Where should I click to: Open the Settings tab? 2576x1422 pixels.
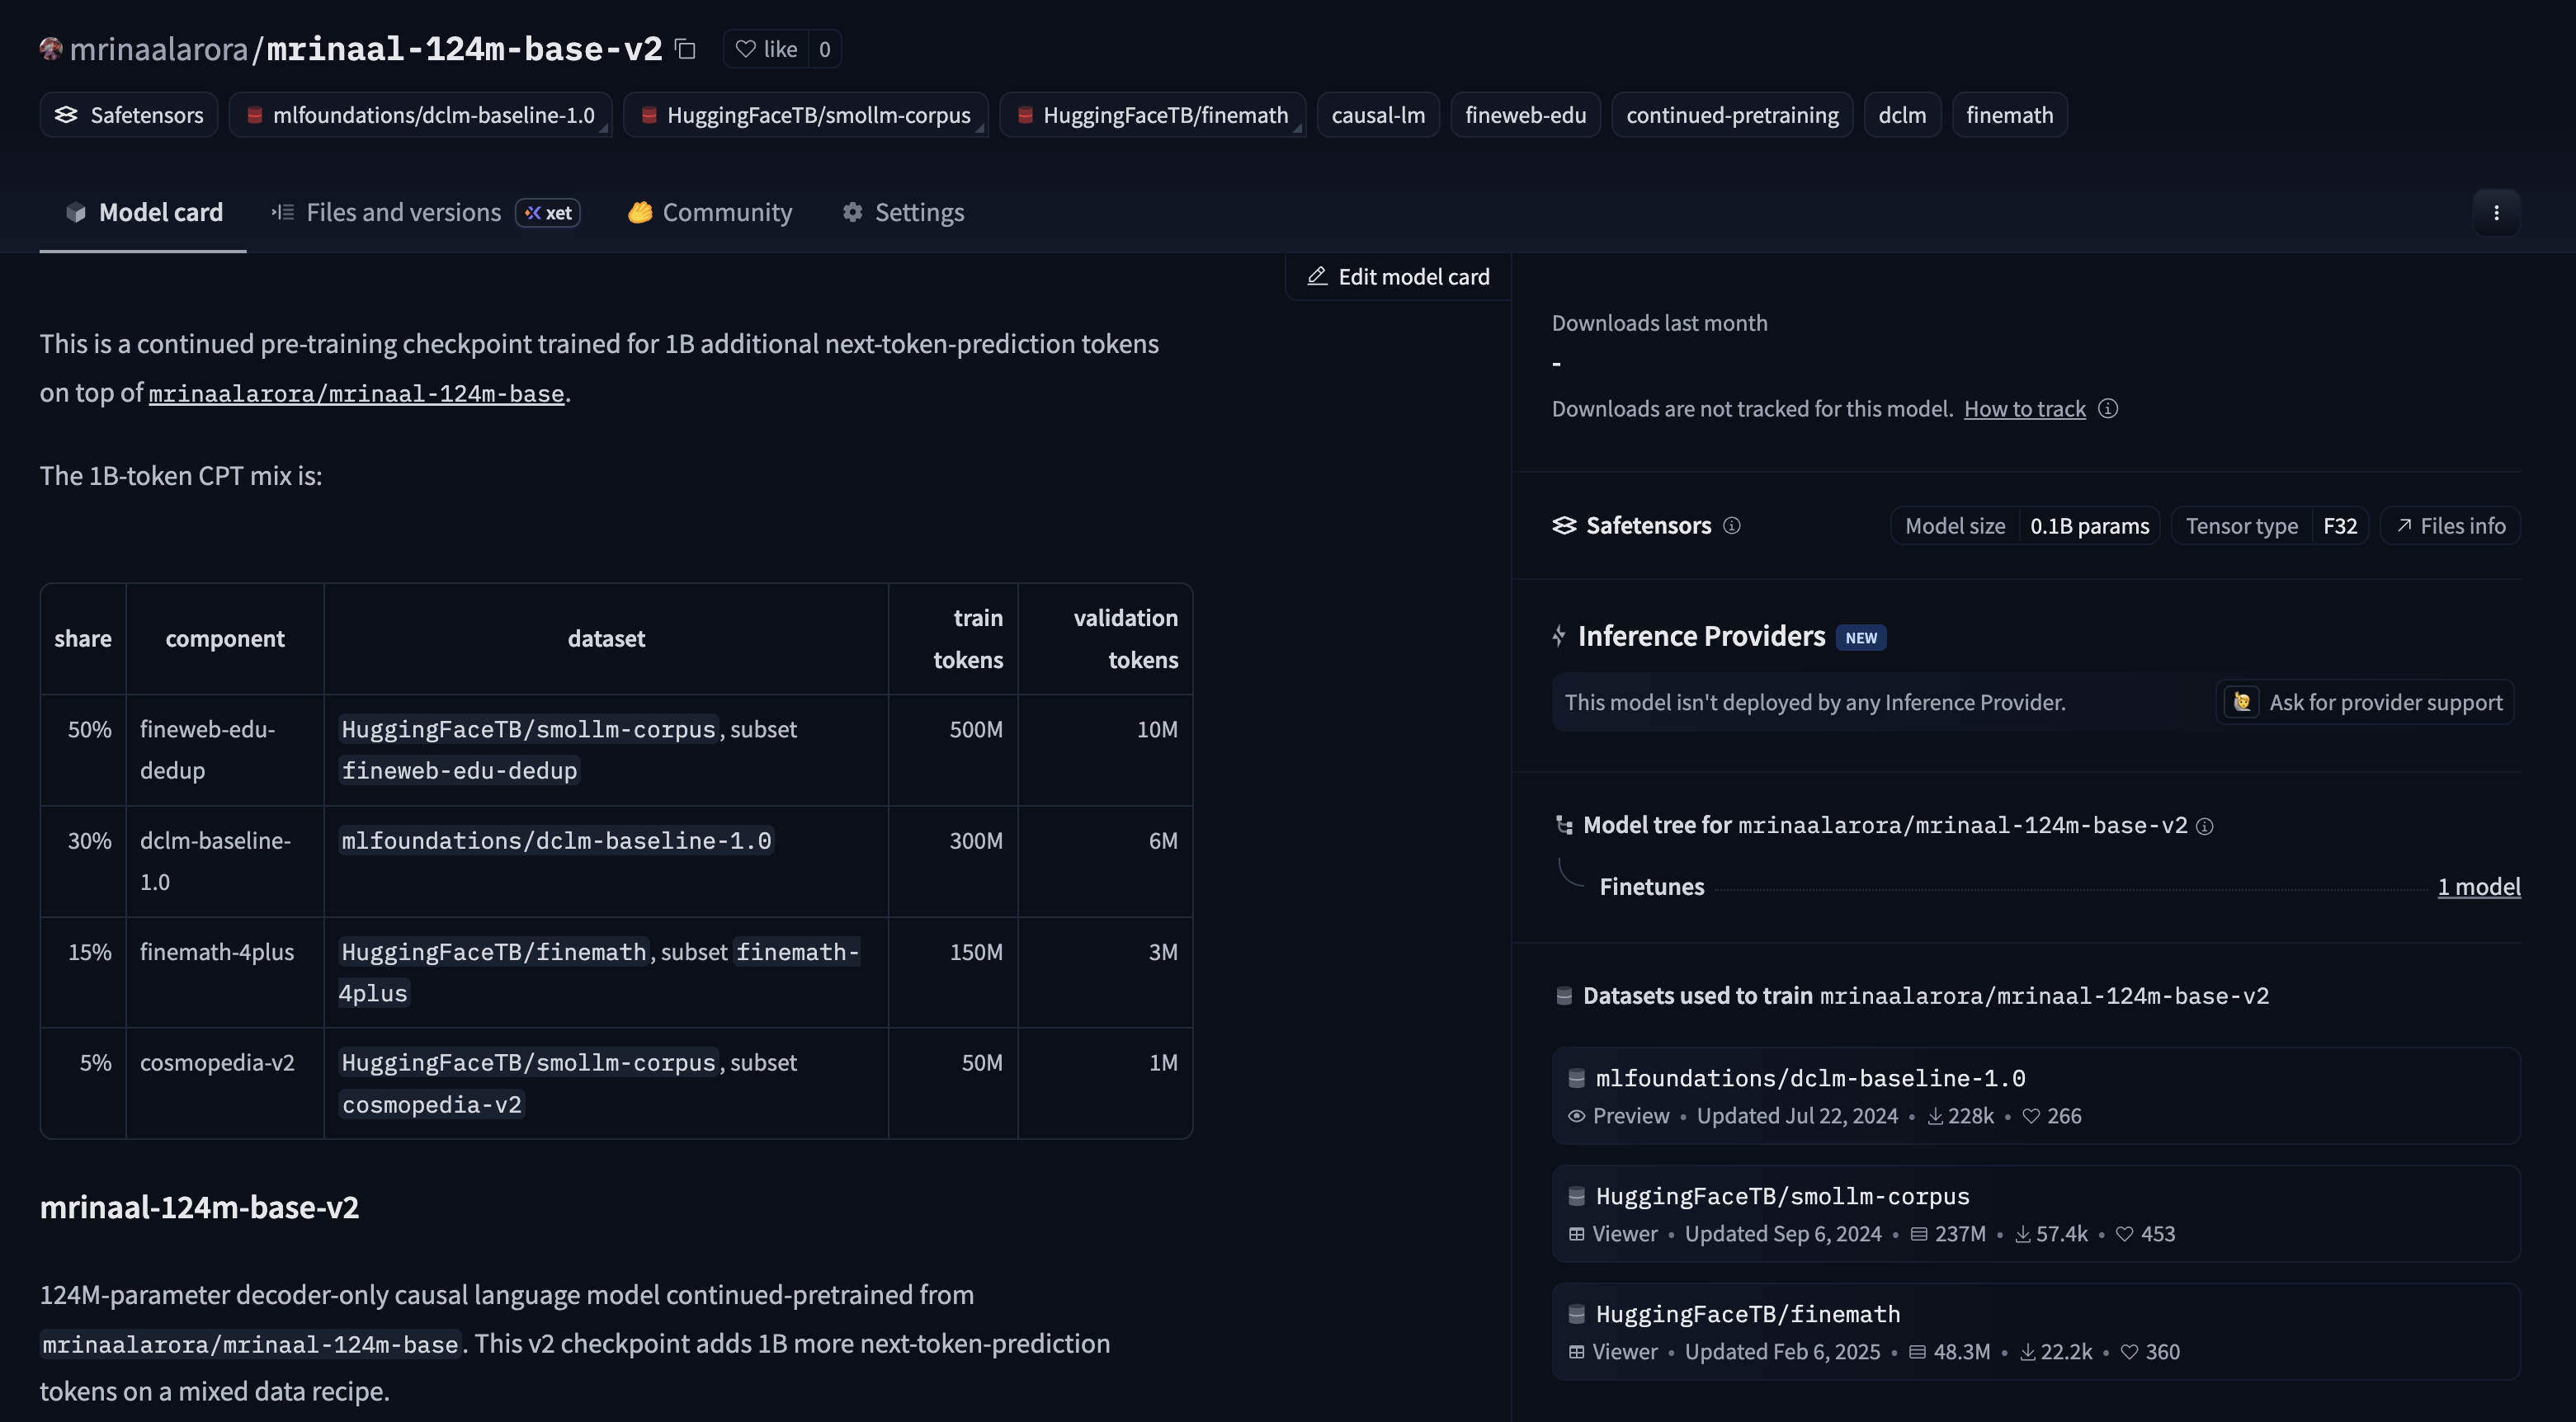(x=903, y=212)
